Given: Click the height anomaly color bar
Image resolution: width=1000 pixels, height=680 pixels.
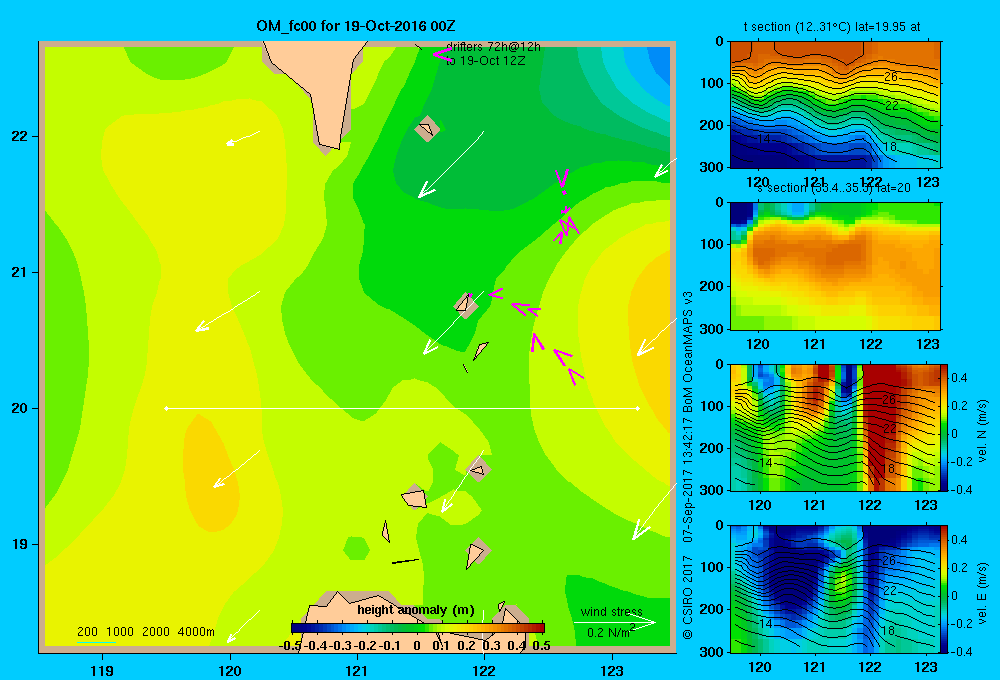Looking at the screenshot, I should [418, 628].
